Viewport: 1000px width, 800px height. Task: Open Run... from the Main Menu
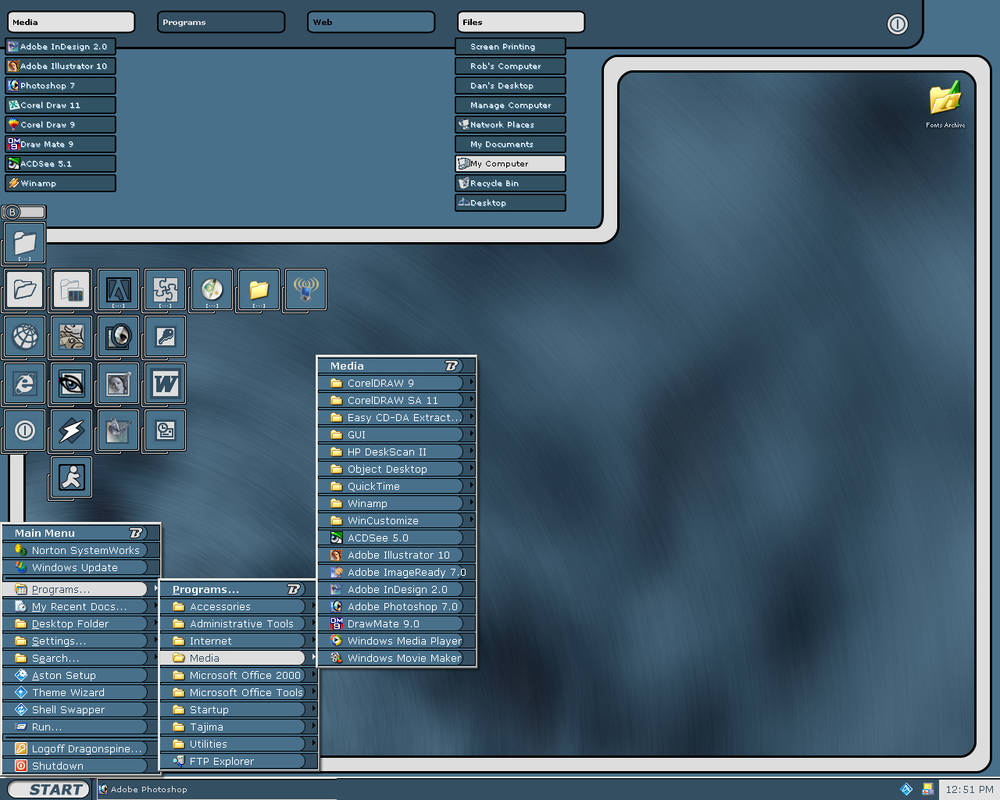tap(81, 727)
